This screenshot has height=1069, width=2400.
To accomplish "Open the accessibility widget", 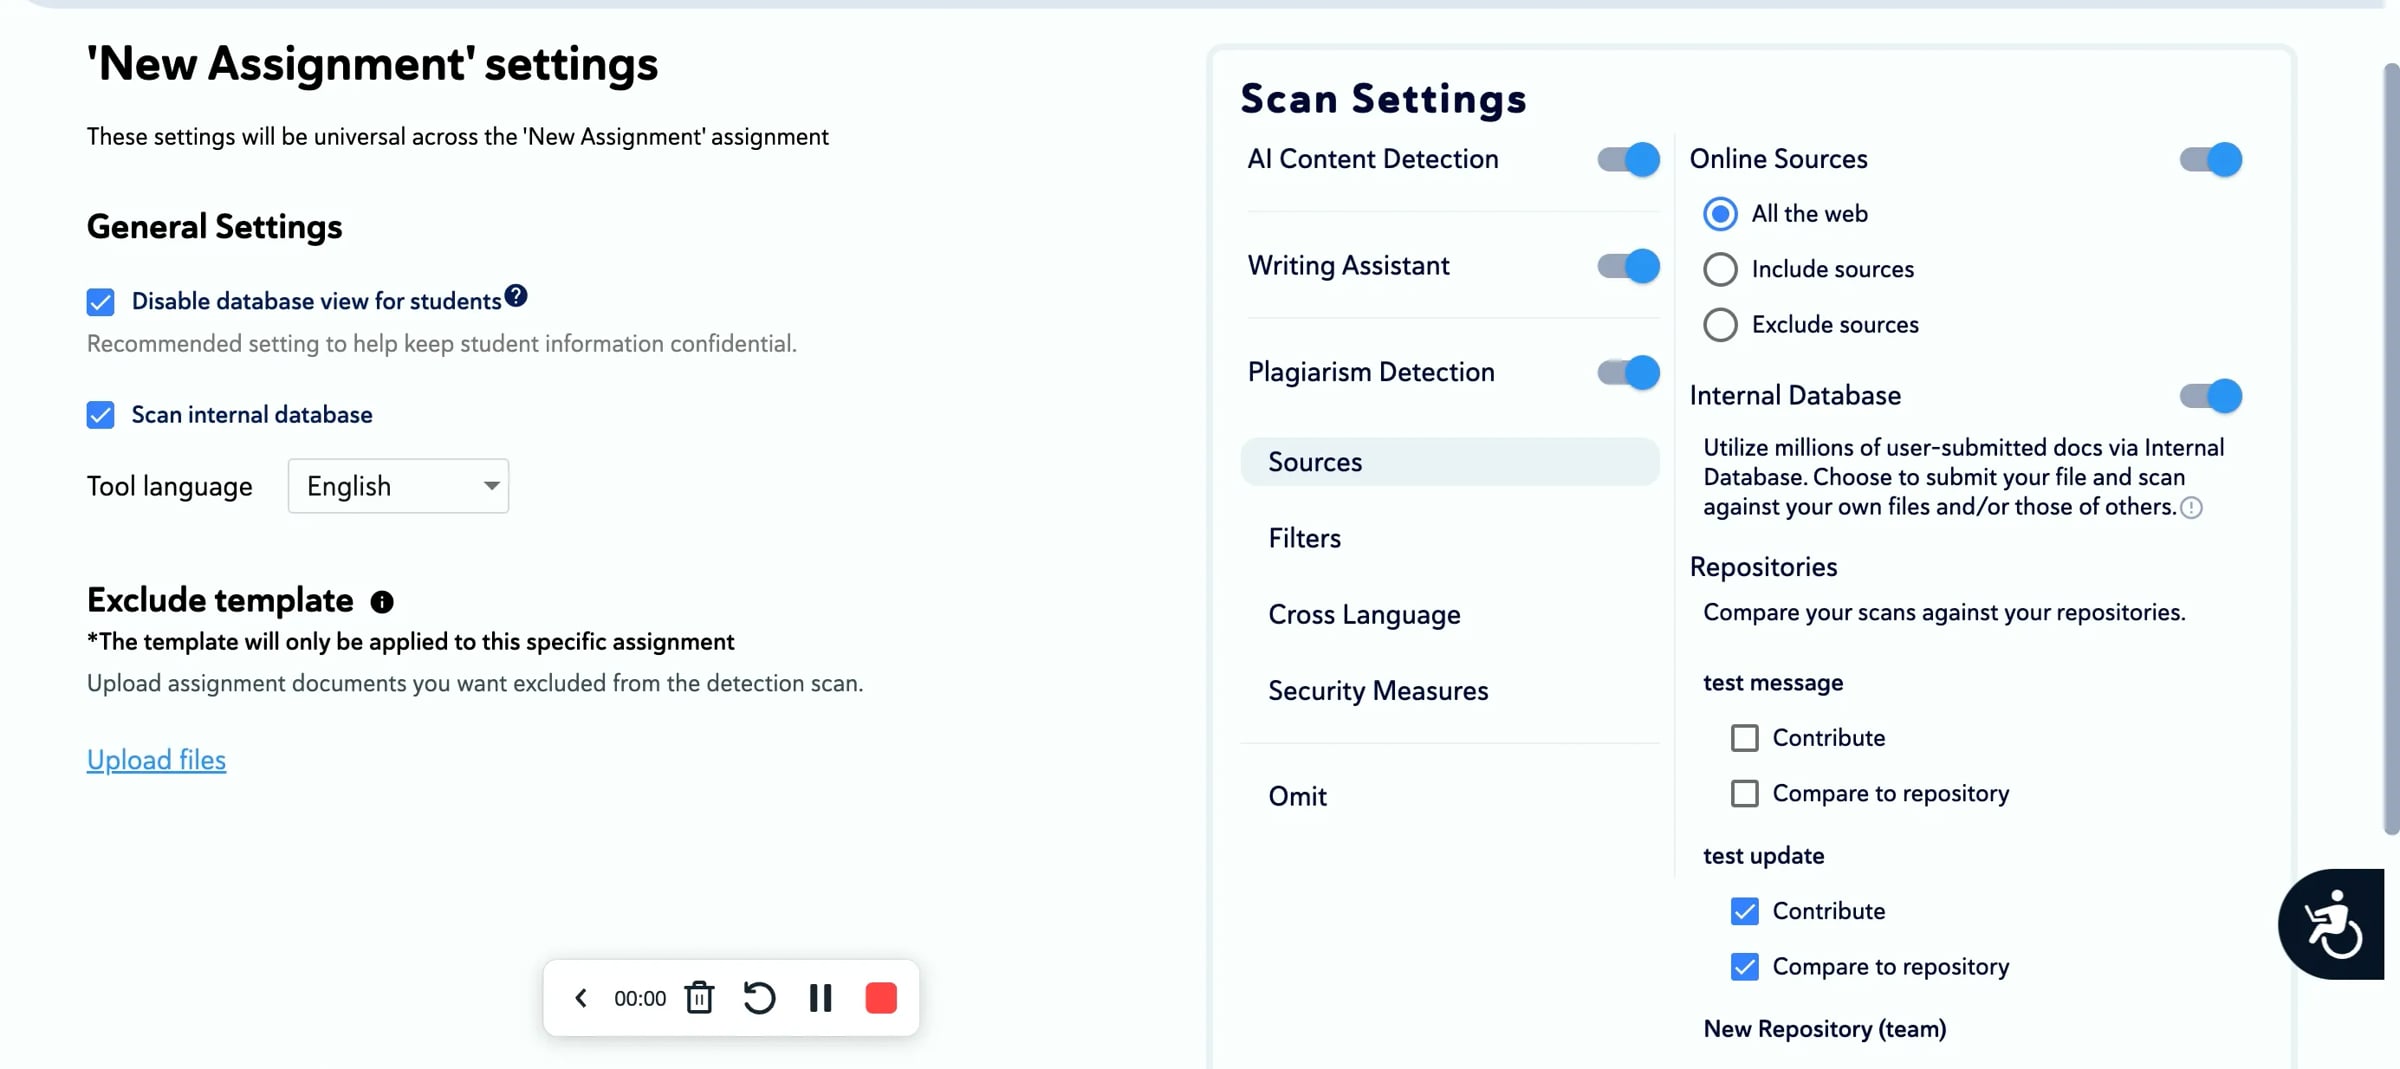I will click(x=2331, y=924).
